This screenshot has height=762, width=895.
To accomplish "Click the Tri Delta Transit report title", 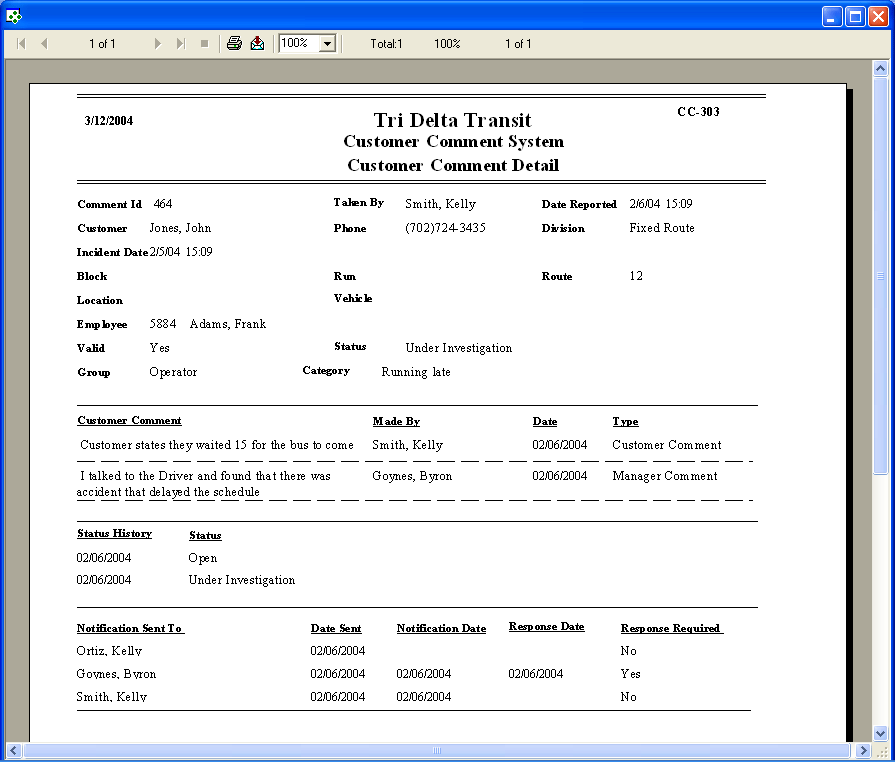I will (x=452, y=120).
